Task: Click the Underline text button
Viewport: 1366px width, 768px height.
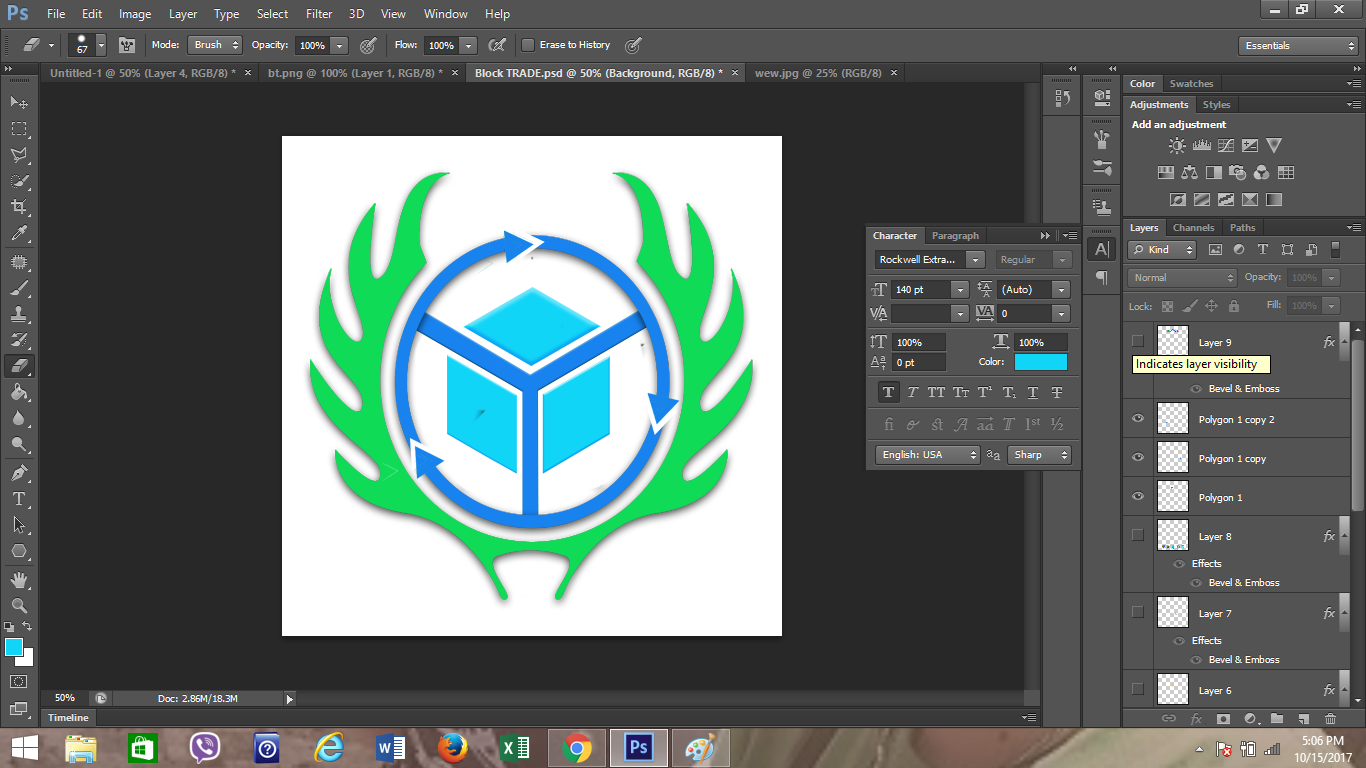Action: [x=1033, y=393]
